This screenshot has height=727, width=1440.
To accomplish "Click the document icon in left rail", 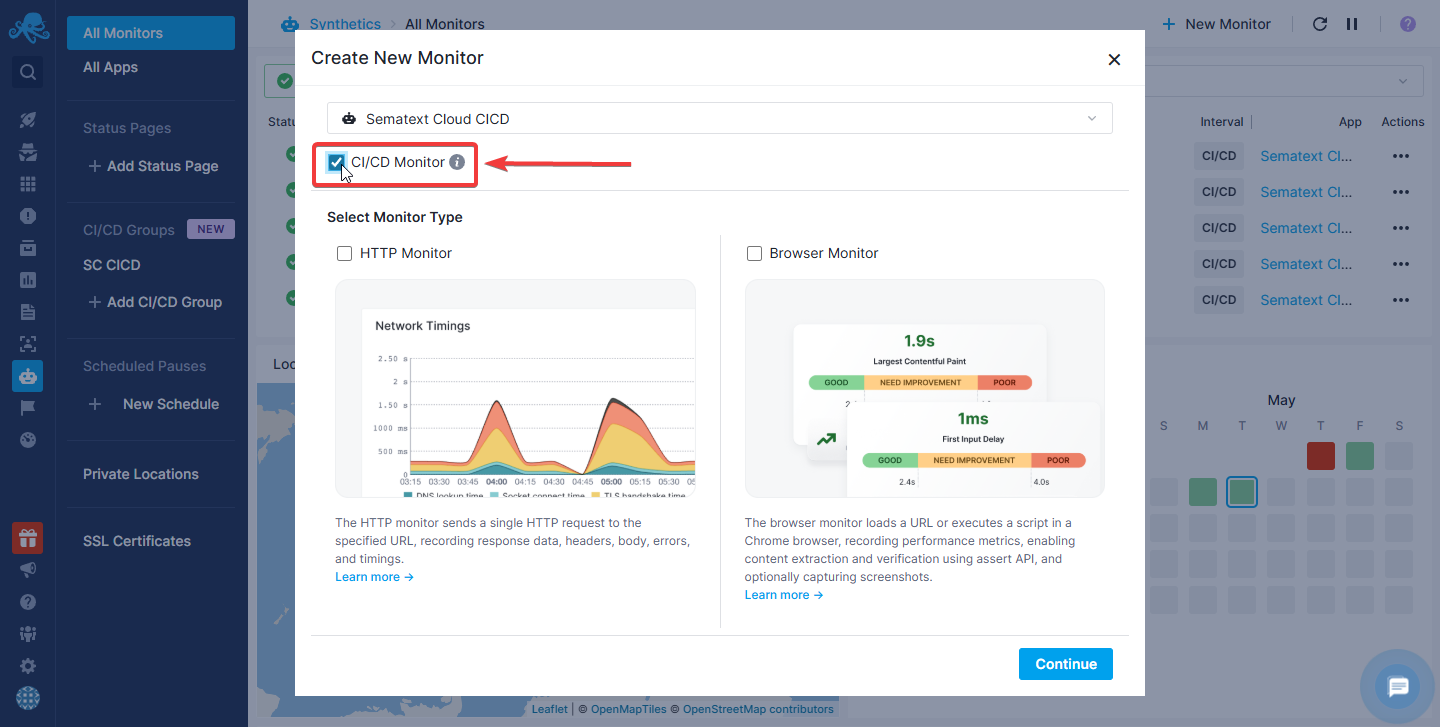I will [x=28, y=312].
